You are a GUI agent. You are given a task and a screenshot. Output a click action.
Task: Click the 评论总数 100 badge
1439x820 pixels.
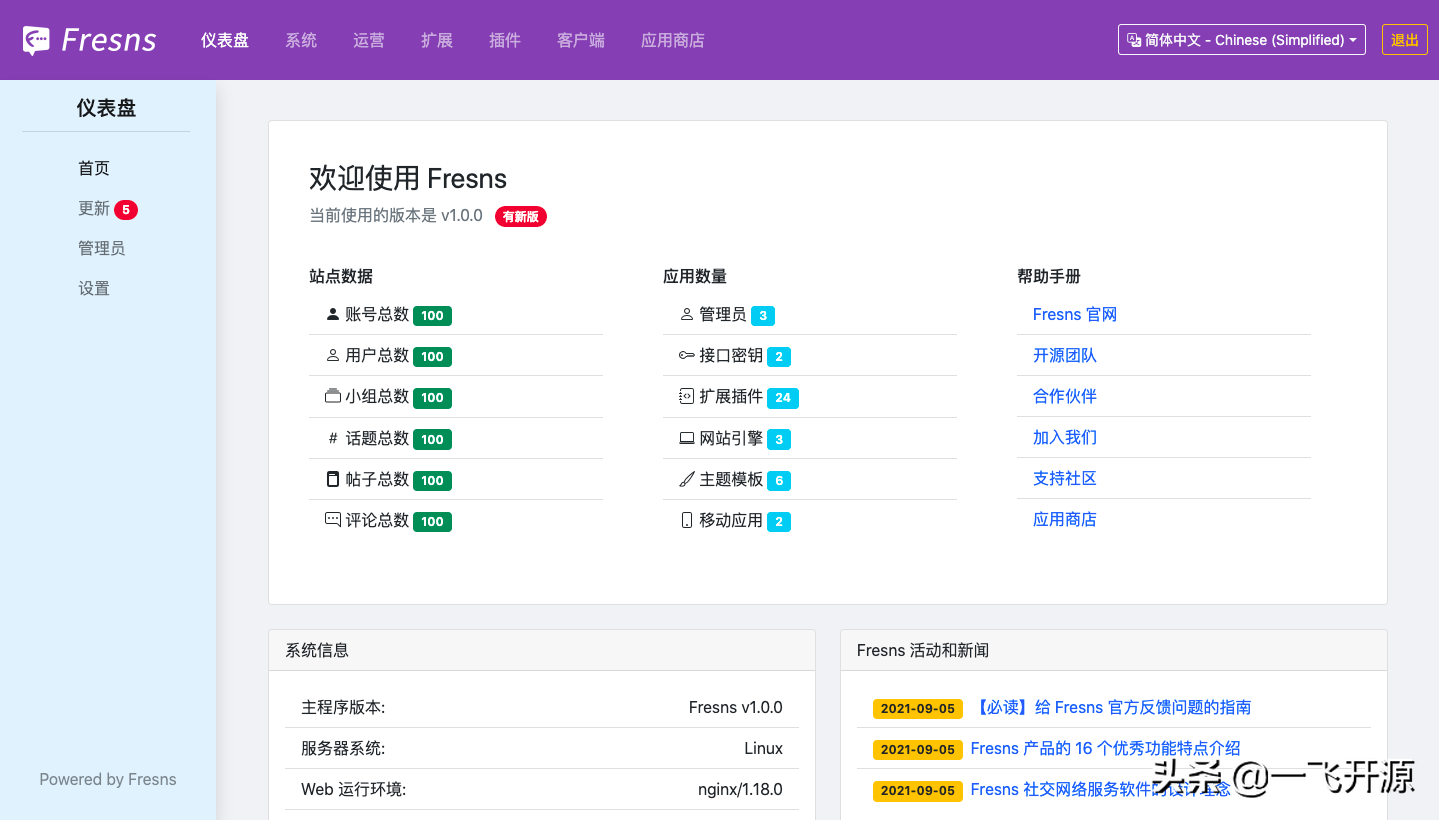click(432, 522)
